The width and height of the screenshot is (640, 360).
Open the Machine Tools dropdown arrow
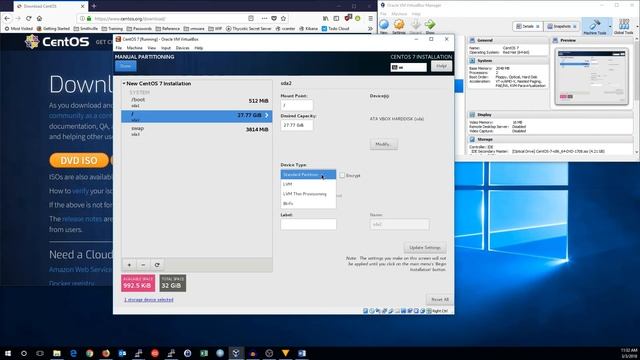point(610,27)
